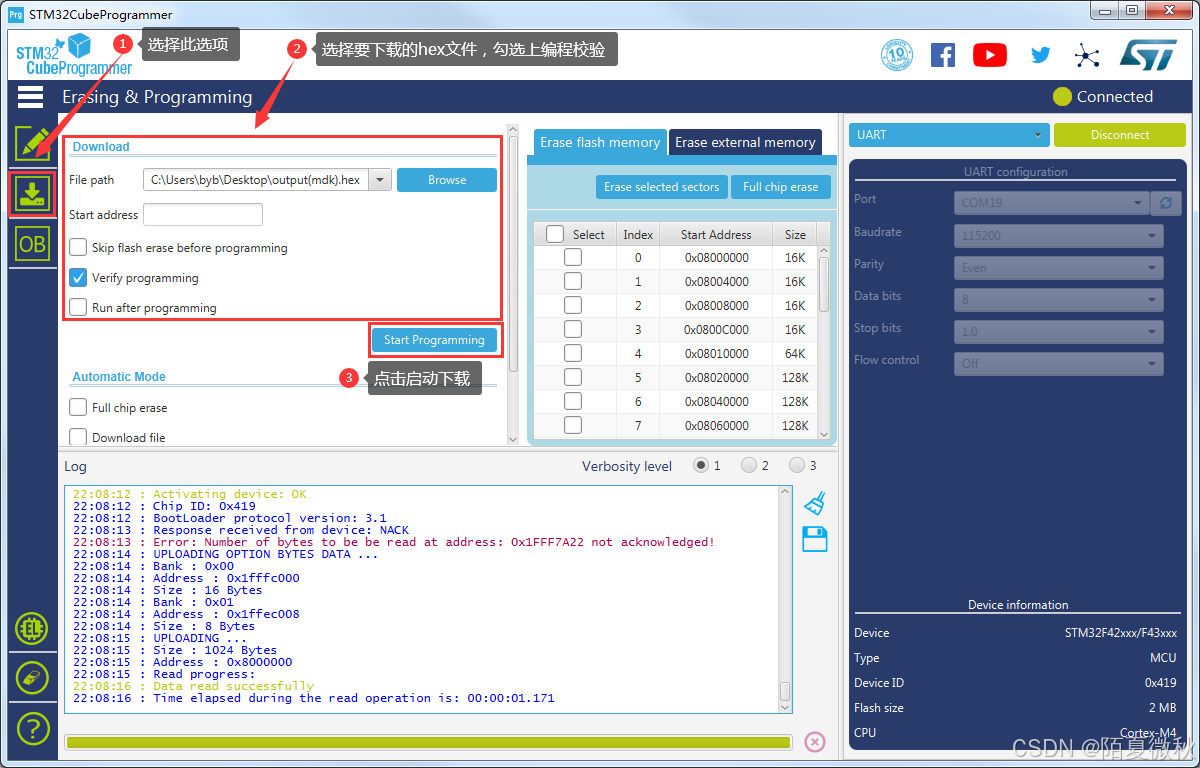Open the hamburger menu at top left
Screen dimensions: 1200x768
pyautogui.click(x=30, y=96)
